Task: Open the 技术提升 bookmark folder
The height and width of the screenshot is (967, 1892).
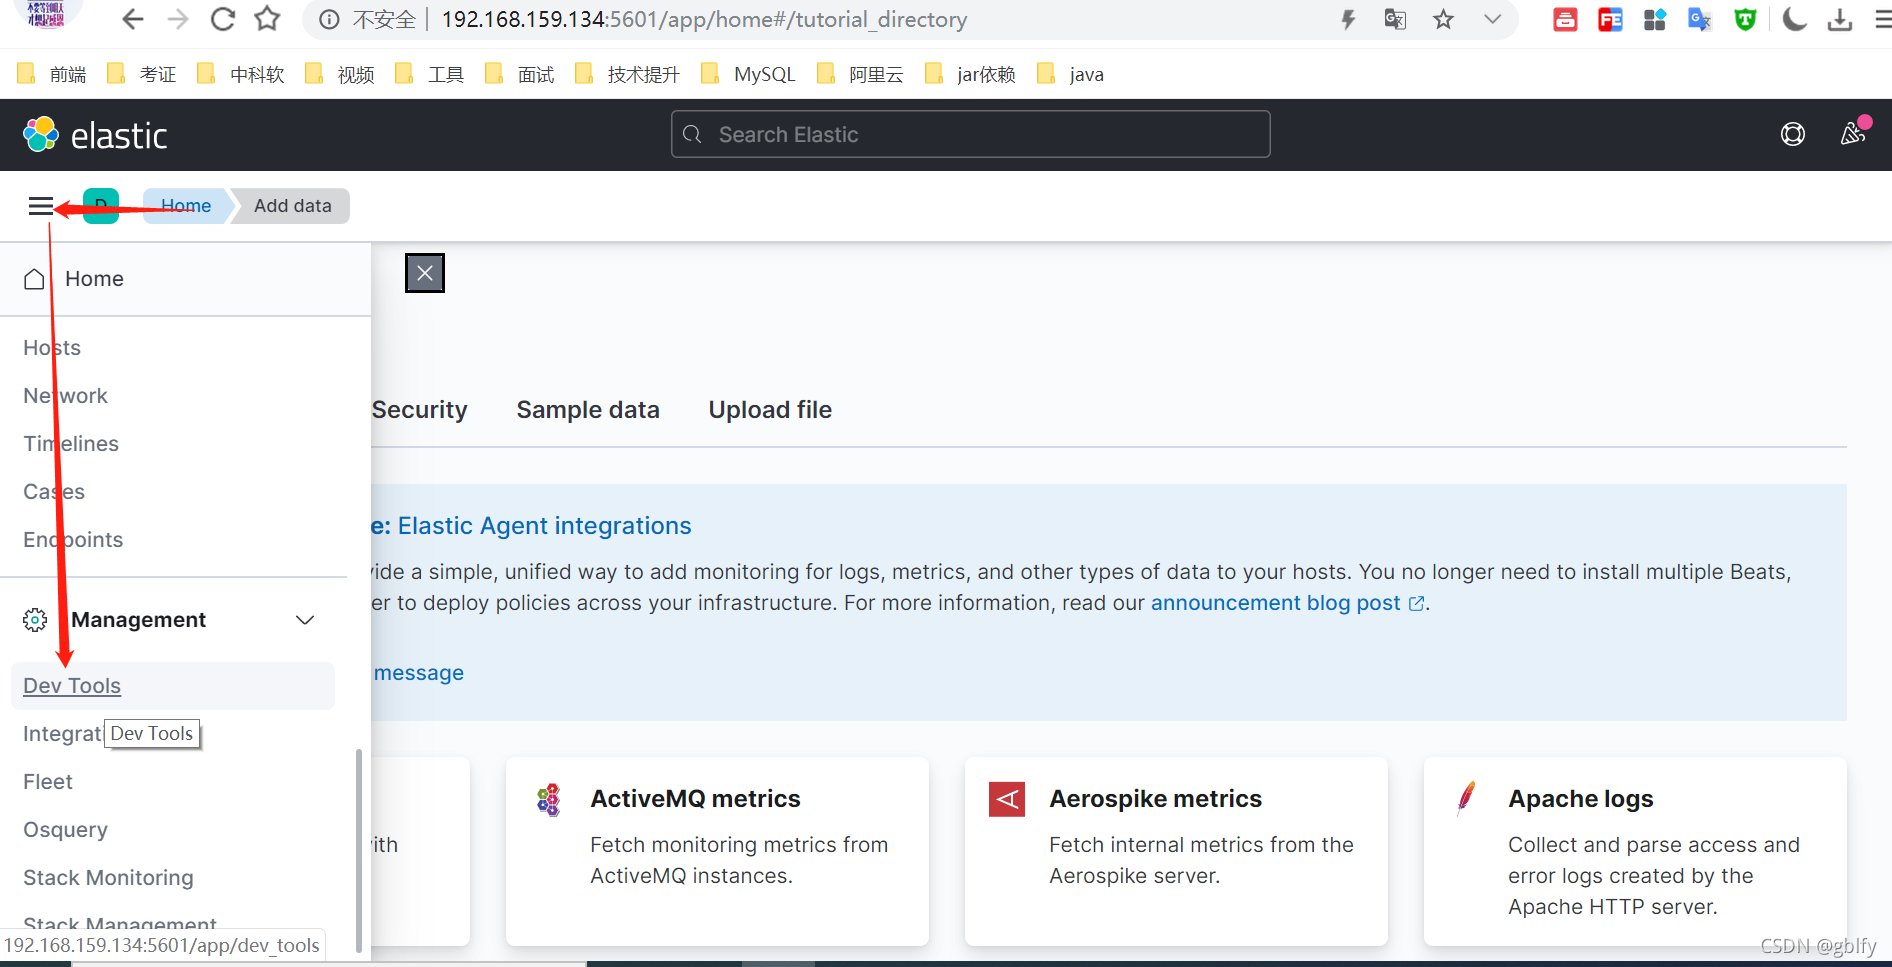Action: coord(627,74)
